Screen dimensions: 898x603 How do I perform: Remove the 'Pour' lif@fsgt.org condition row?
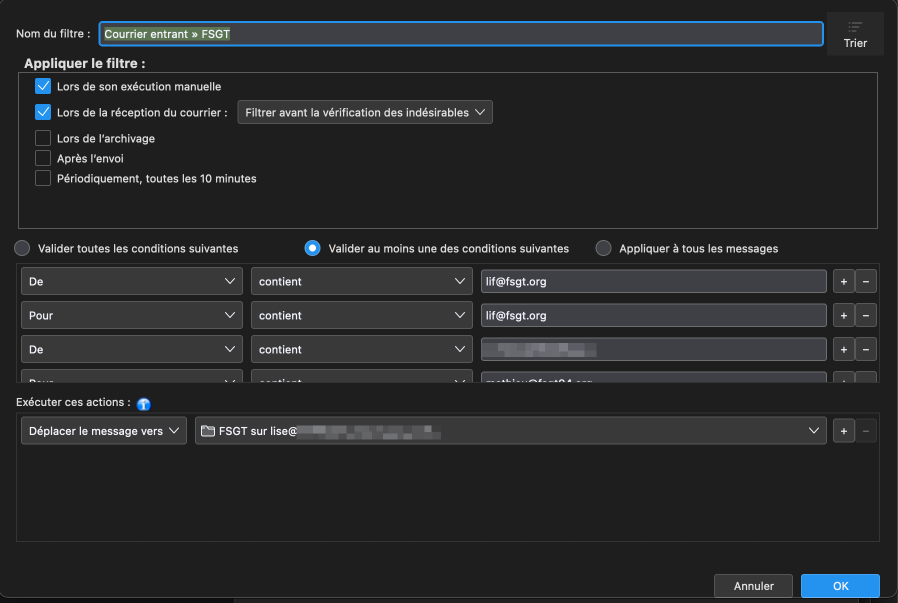(865, 316)
